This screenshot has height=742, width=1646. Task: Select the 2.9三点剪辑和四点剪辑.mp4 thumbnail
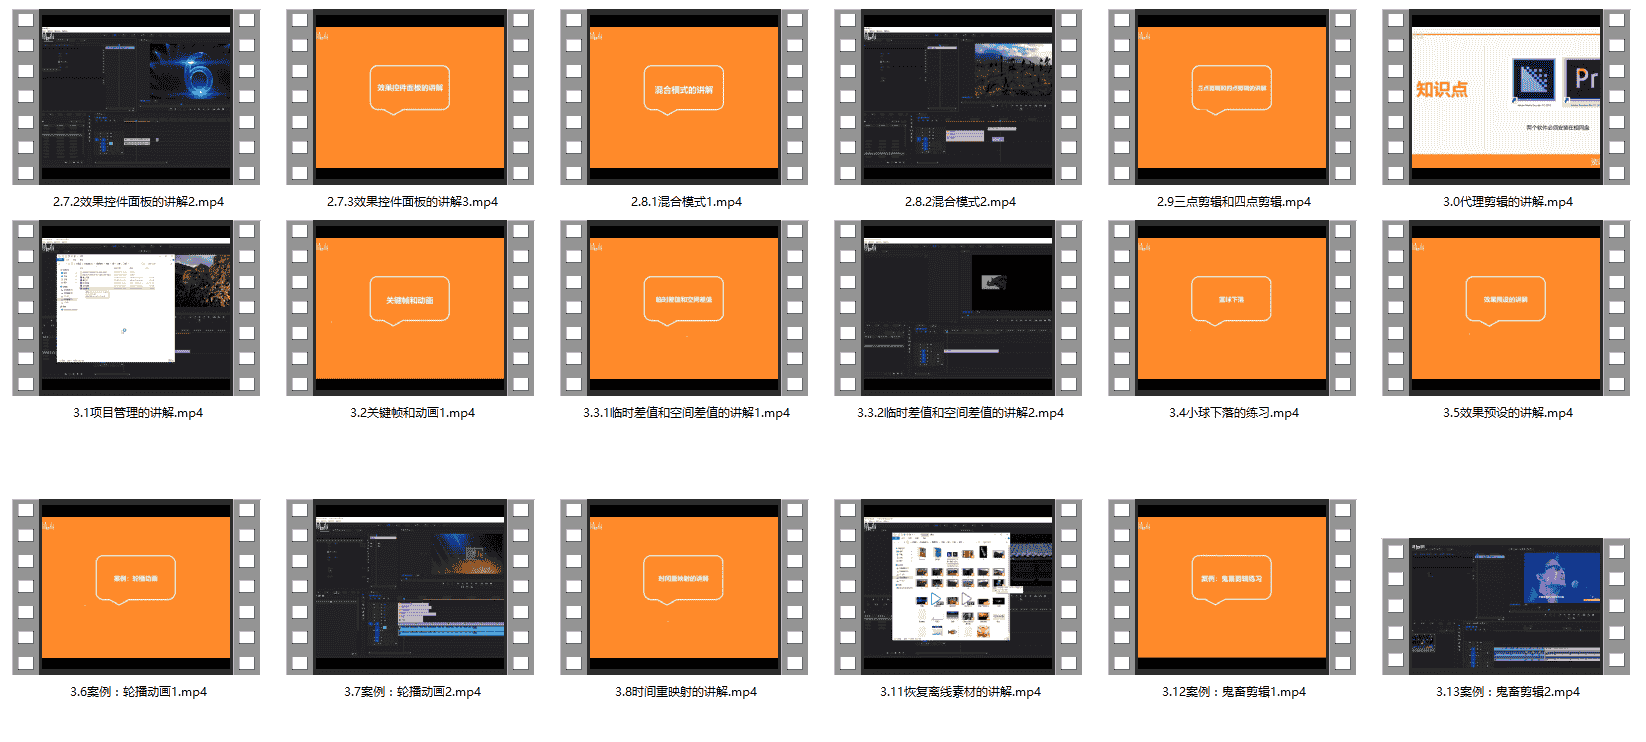pyautogui.click(x=1232, y=97)
